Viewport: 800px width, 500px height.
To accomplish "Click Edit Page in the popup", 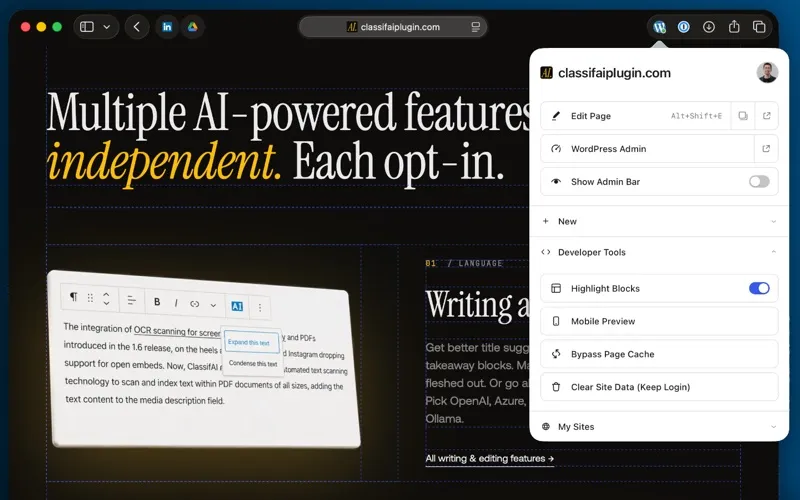I will click(636, 116).
